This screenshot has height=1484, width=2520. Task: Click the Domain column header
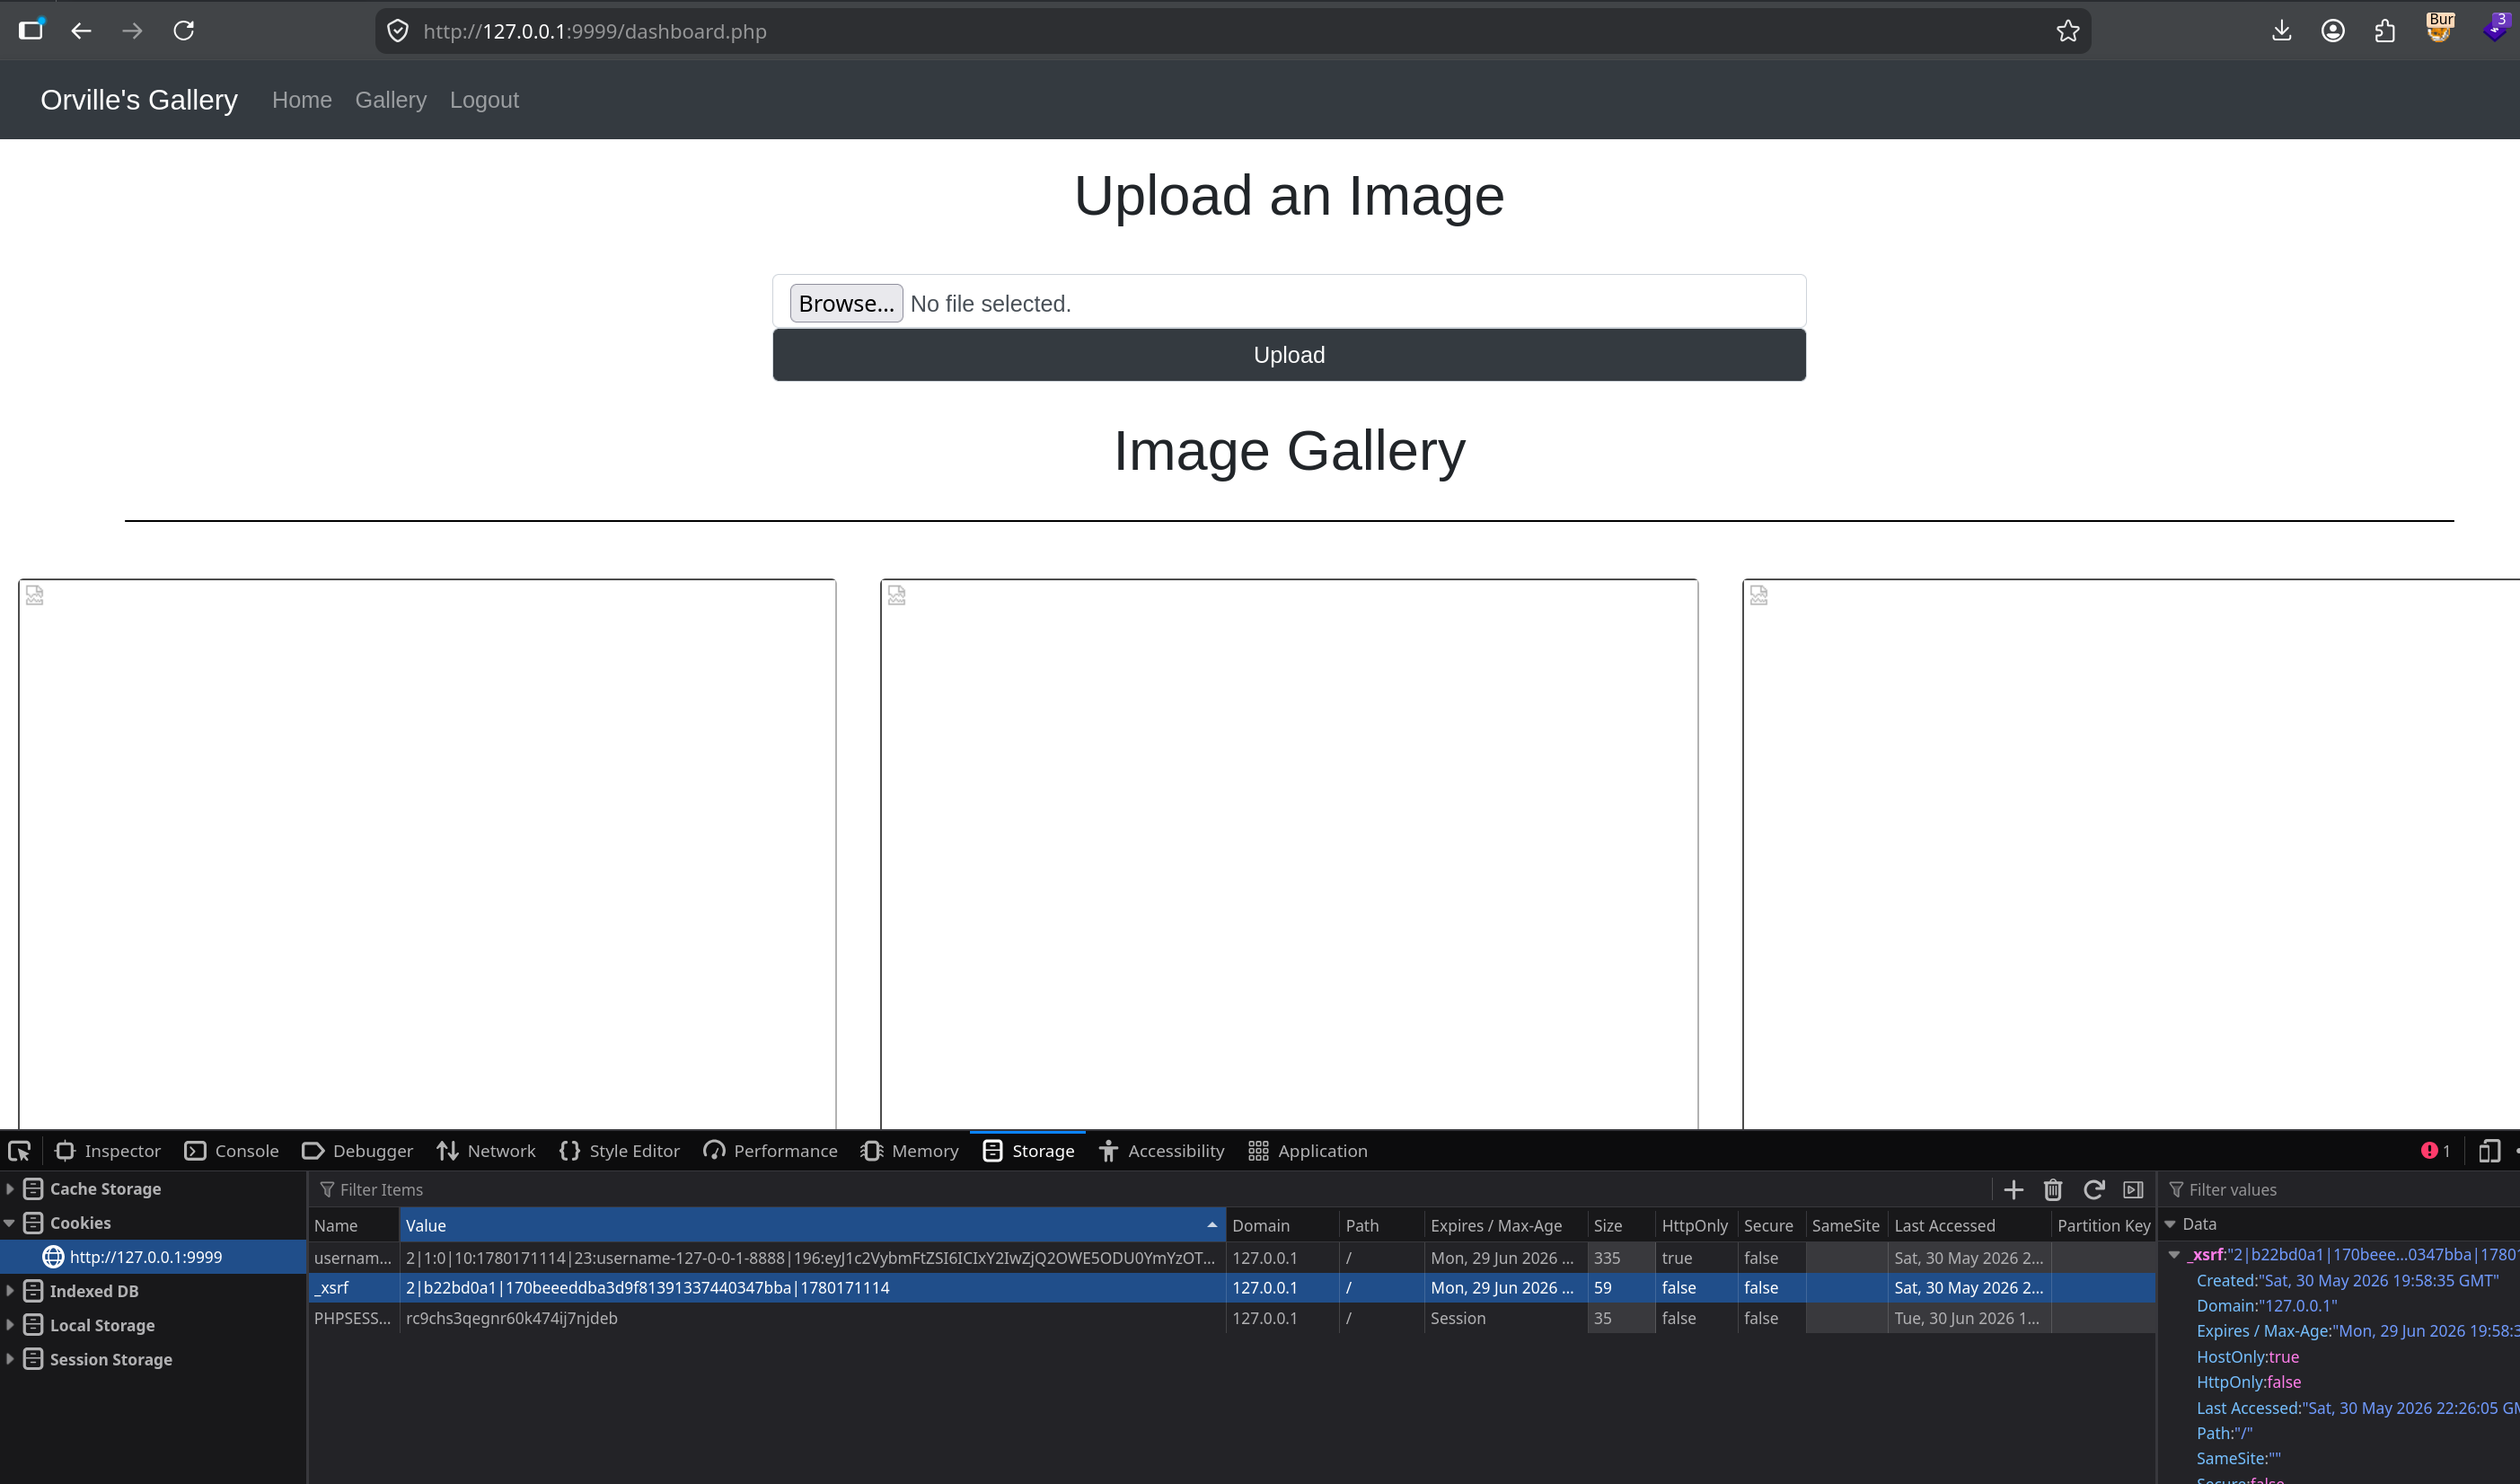click(1282, 1225)
